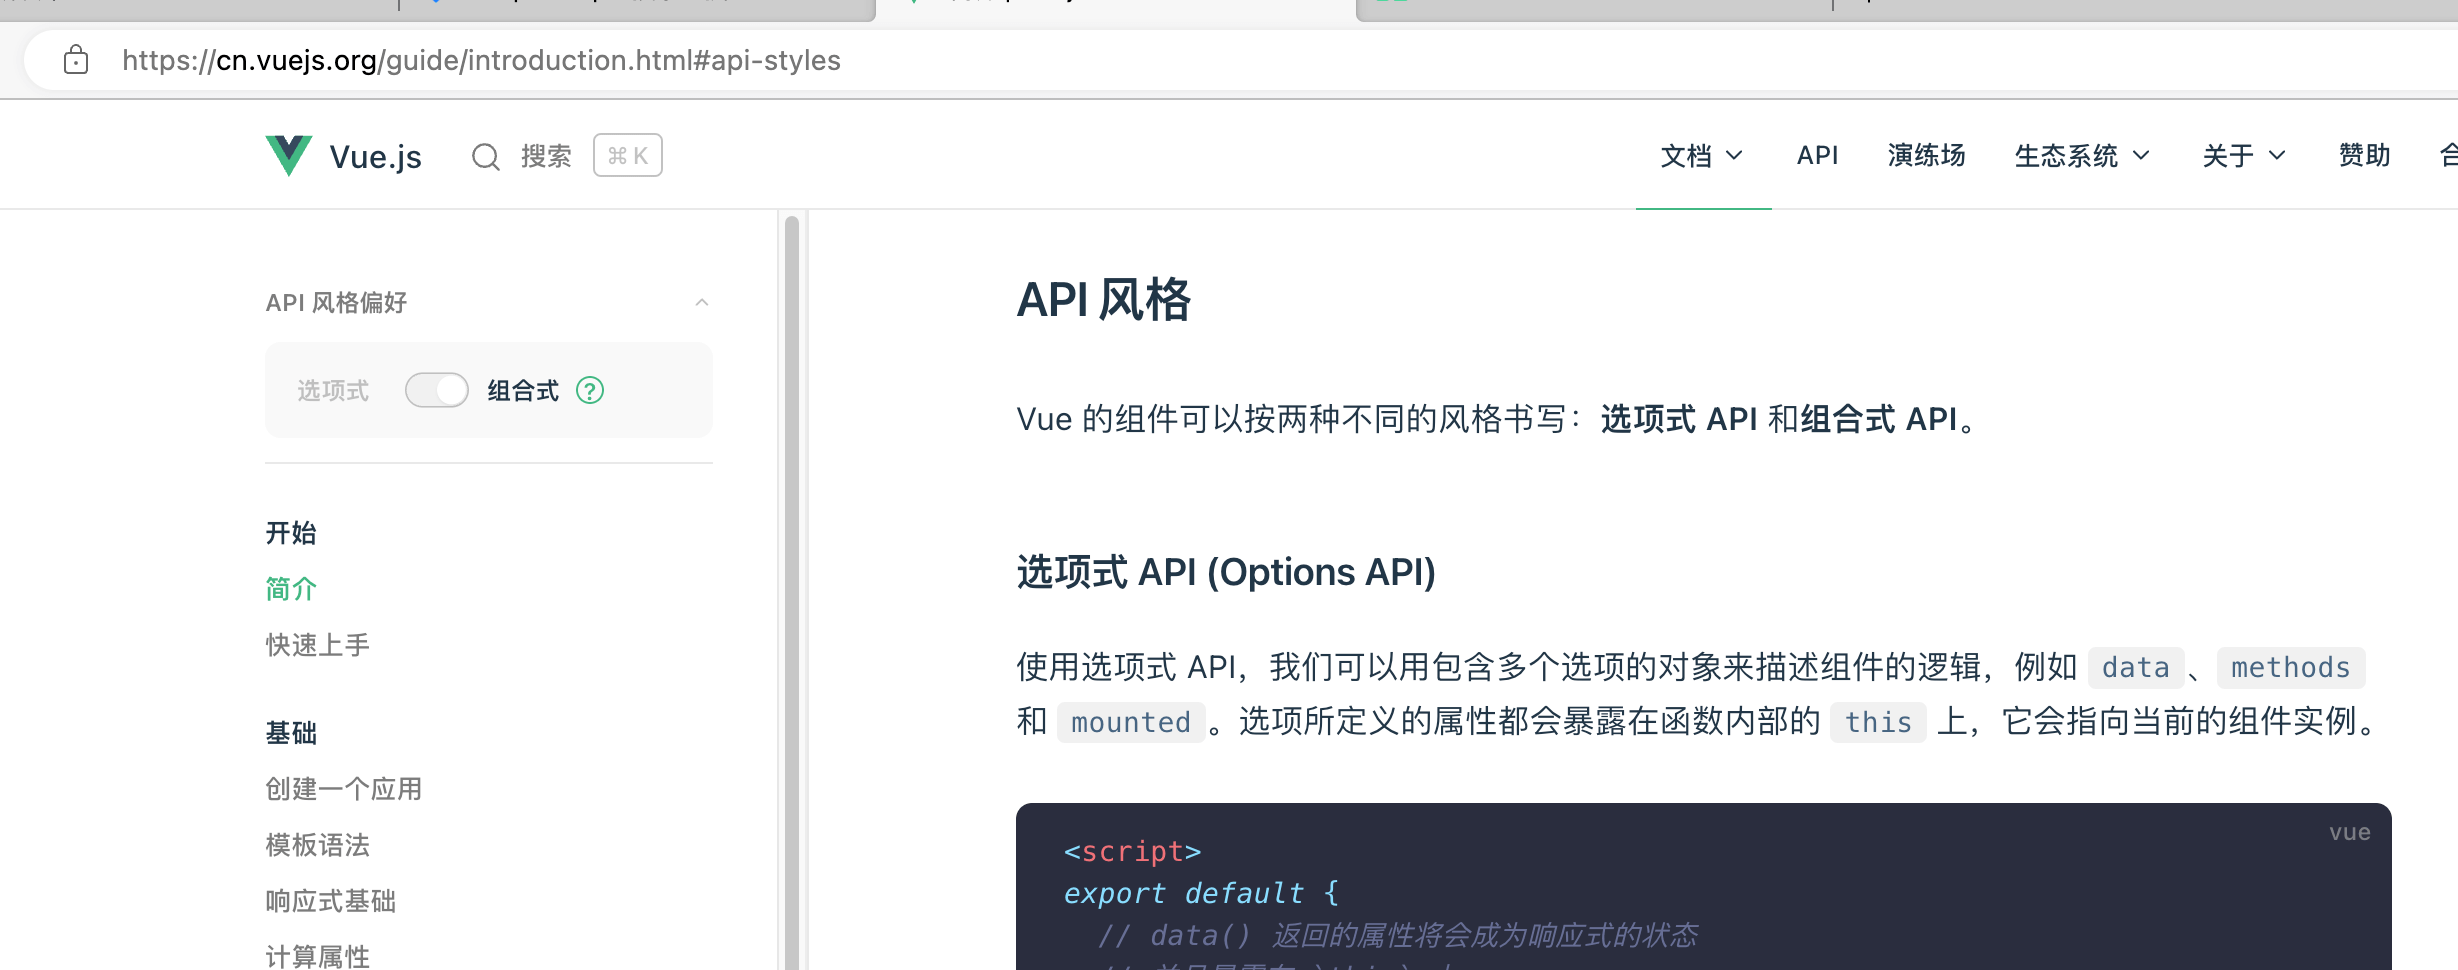The image size is (2458, 970).
Task: Click the search magnifier icon
Action: tap(486, 156)
